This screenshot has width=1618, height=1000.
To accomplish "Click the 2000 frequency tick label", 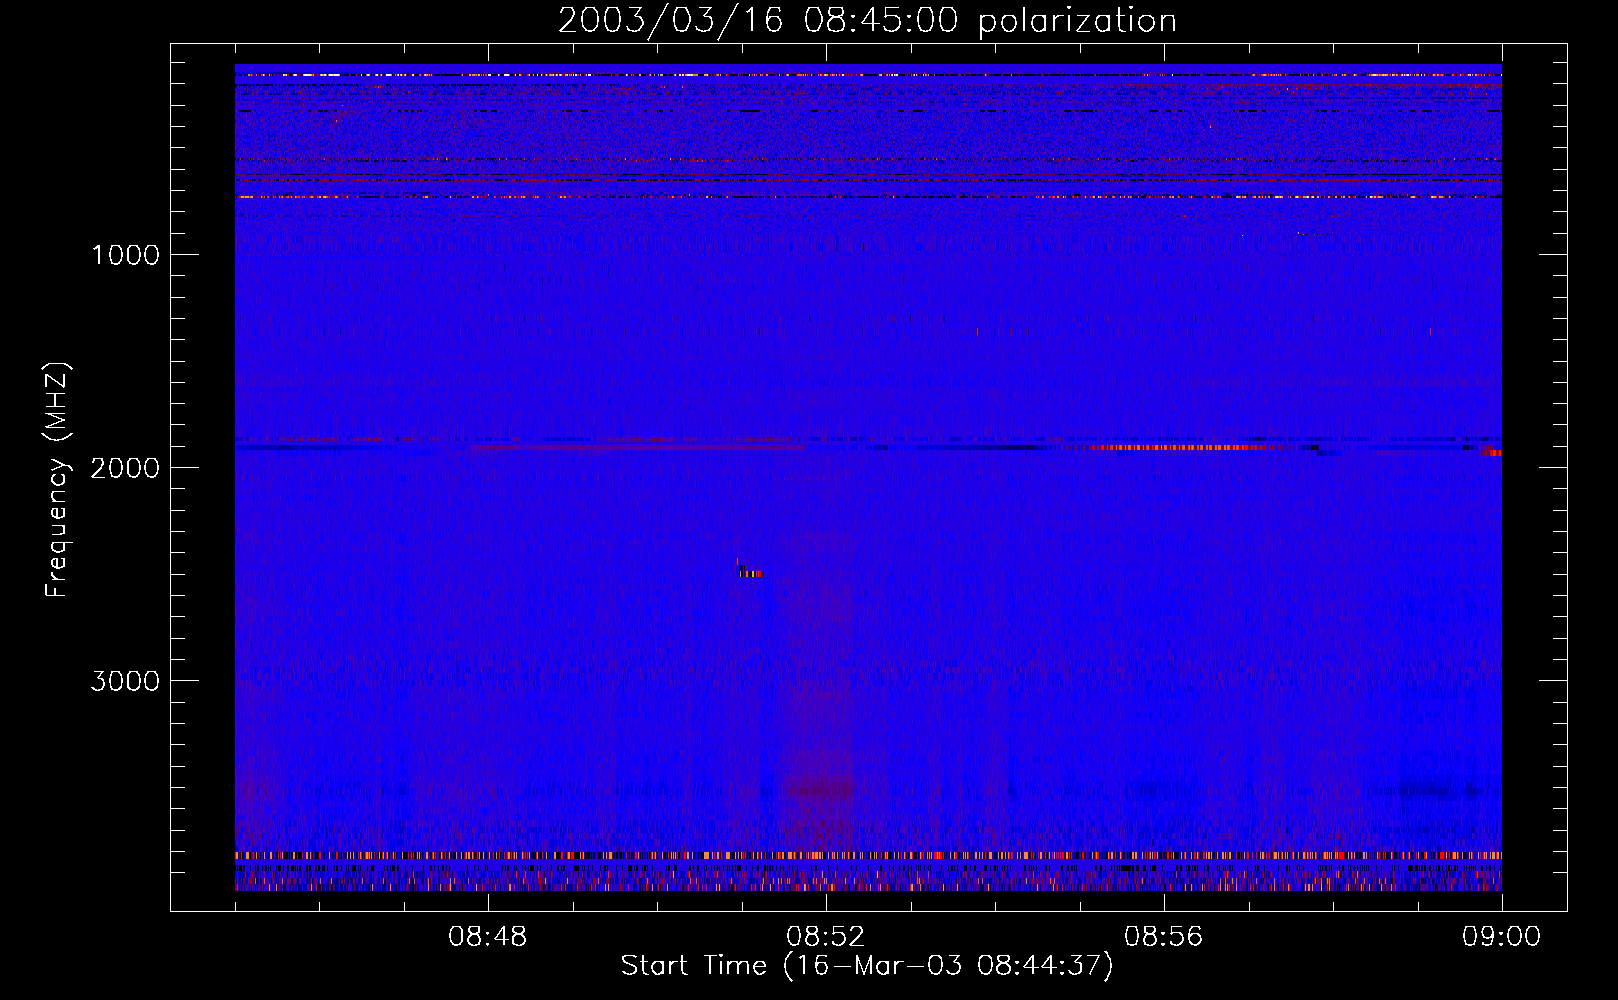I will tap(126, 468).
